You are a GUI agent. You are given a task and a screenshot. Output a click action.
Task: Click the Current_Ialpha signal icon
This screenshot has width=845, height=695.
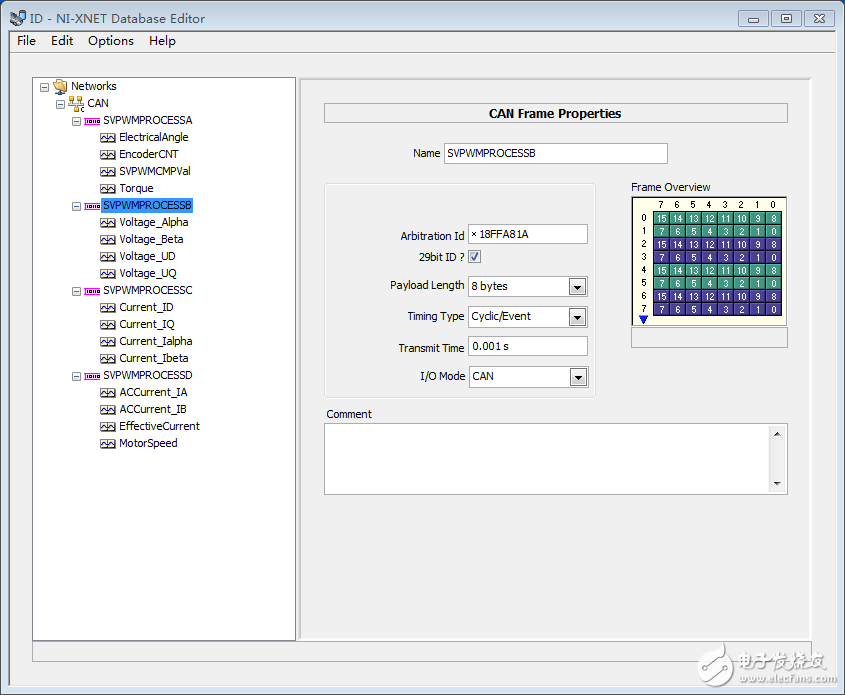[x=108, y=342]
